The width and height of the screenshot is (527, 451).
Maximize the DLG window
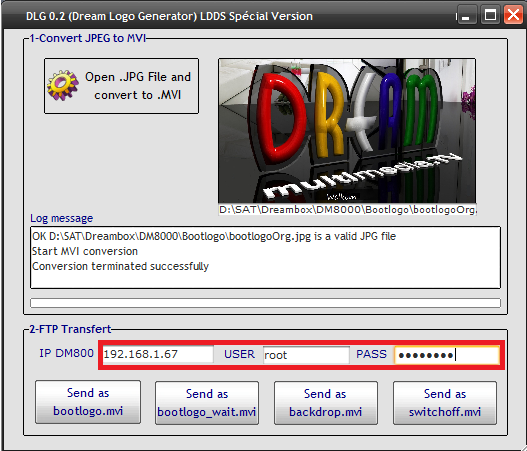pos(490,15)
